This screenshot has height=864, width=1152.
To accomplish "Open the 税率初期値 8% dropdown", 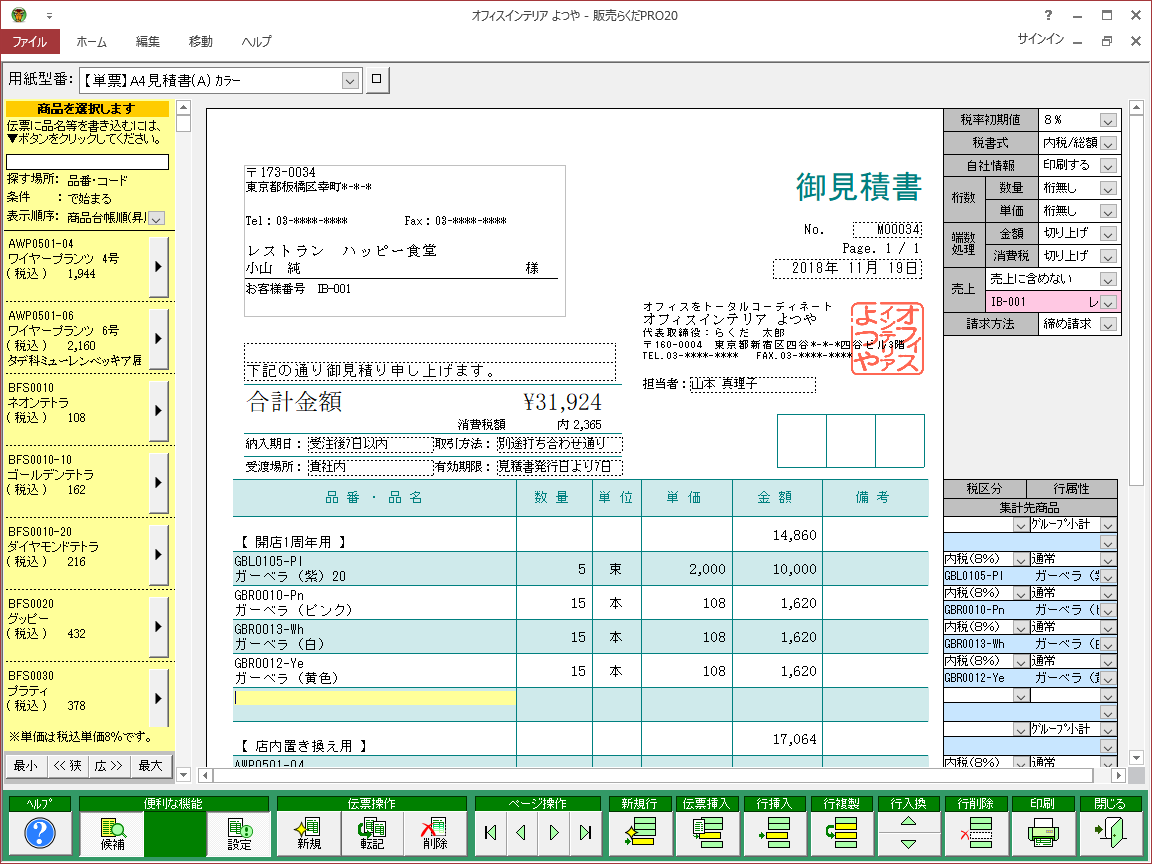I will coord(1108,120).
